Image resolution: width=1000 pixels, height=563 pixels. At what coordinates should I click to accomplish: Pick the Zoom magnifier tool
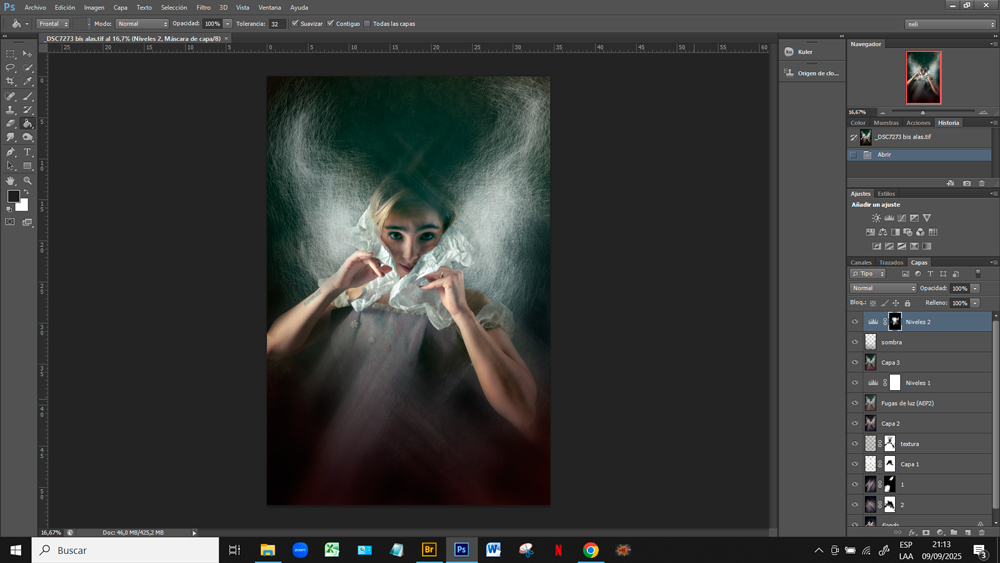tap(27, 181)
